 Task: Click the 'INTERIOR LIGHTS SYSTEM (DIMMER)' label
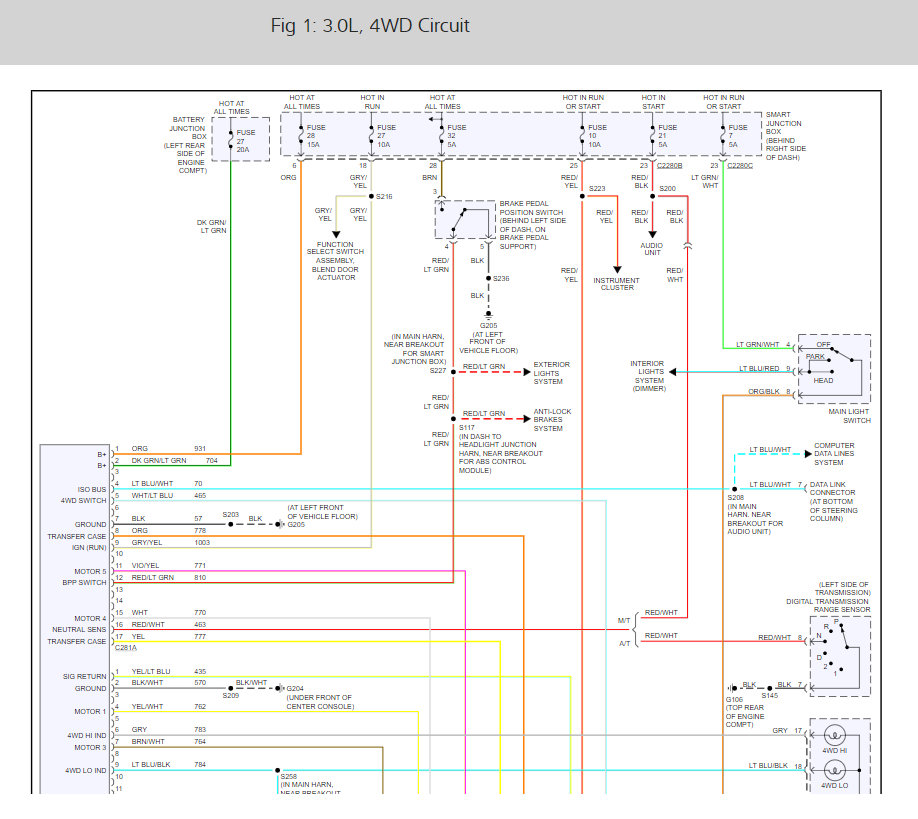click(x=648, y=376)
